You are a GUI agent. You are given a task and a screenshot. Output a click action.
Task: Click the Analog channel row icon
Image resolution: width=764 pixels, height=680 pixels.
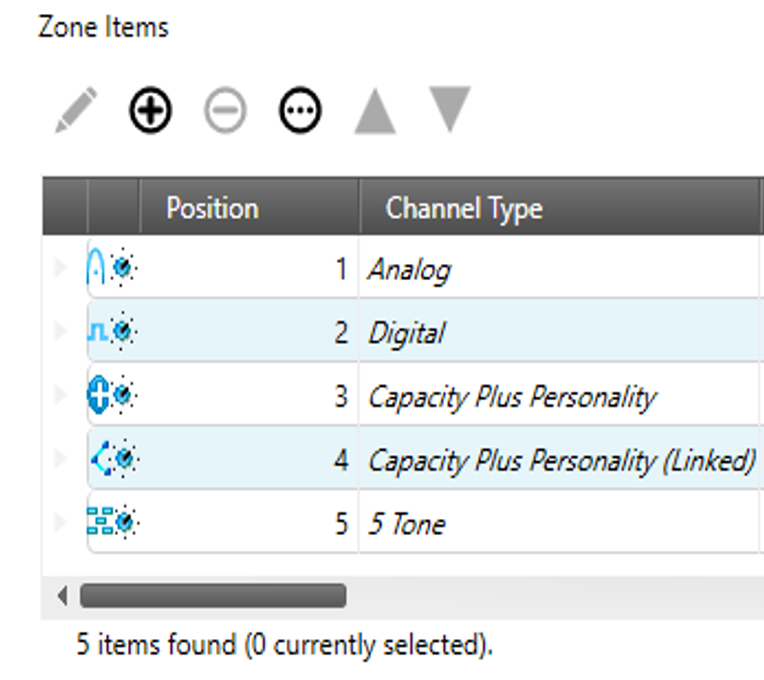coord(111,269)
